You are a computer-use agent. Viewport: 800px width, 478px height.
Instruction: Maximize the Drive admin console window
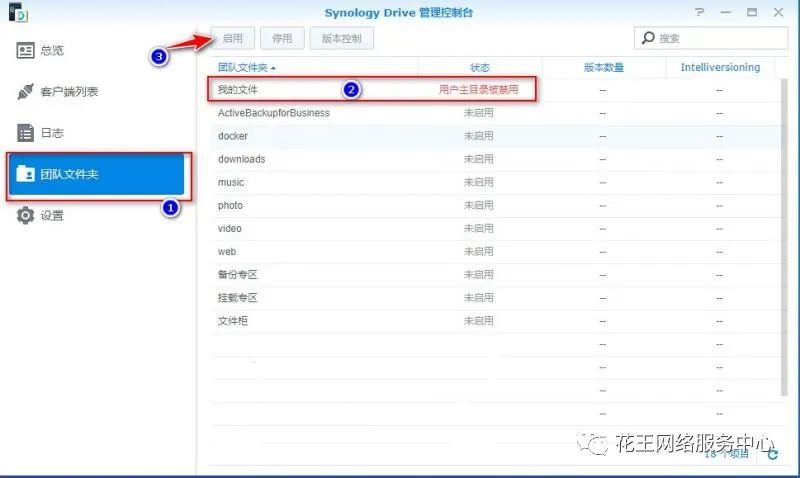pos(752,12)
